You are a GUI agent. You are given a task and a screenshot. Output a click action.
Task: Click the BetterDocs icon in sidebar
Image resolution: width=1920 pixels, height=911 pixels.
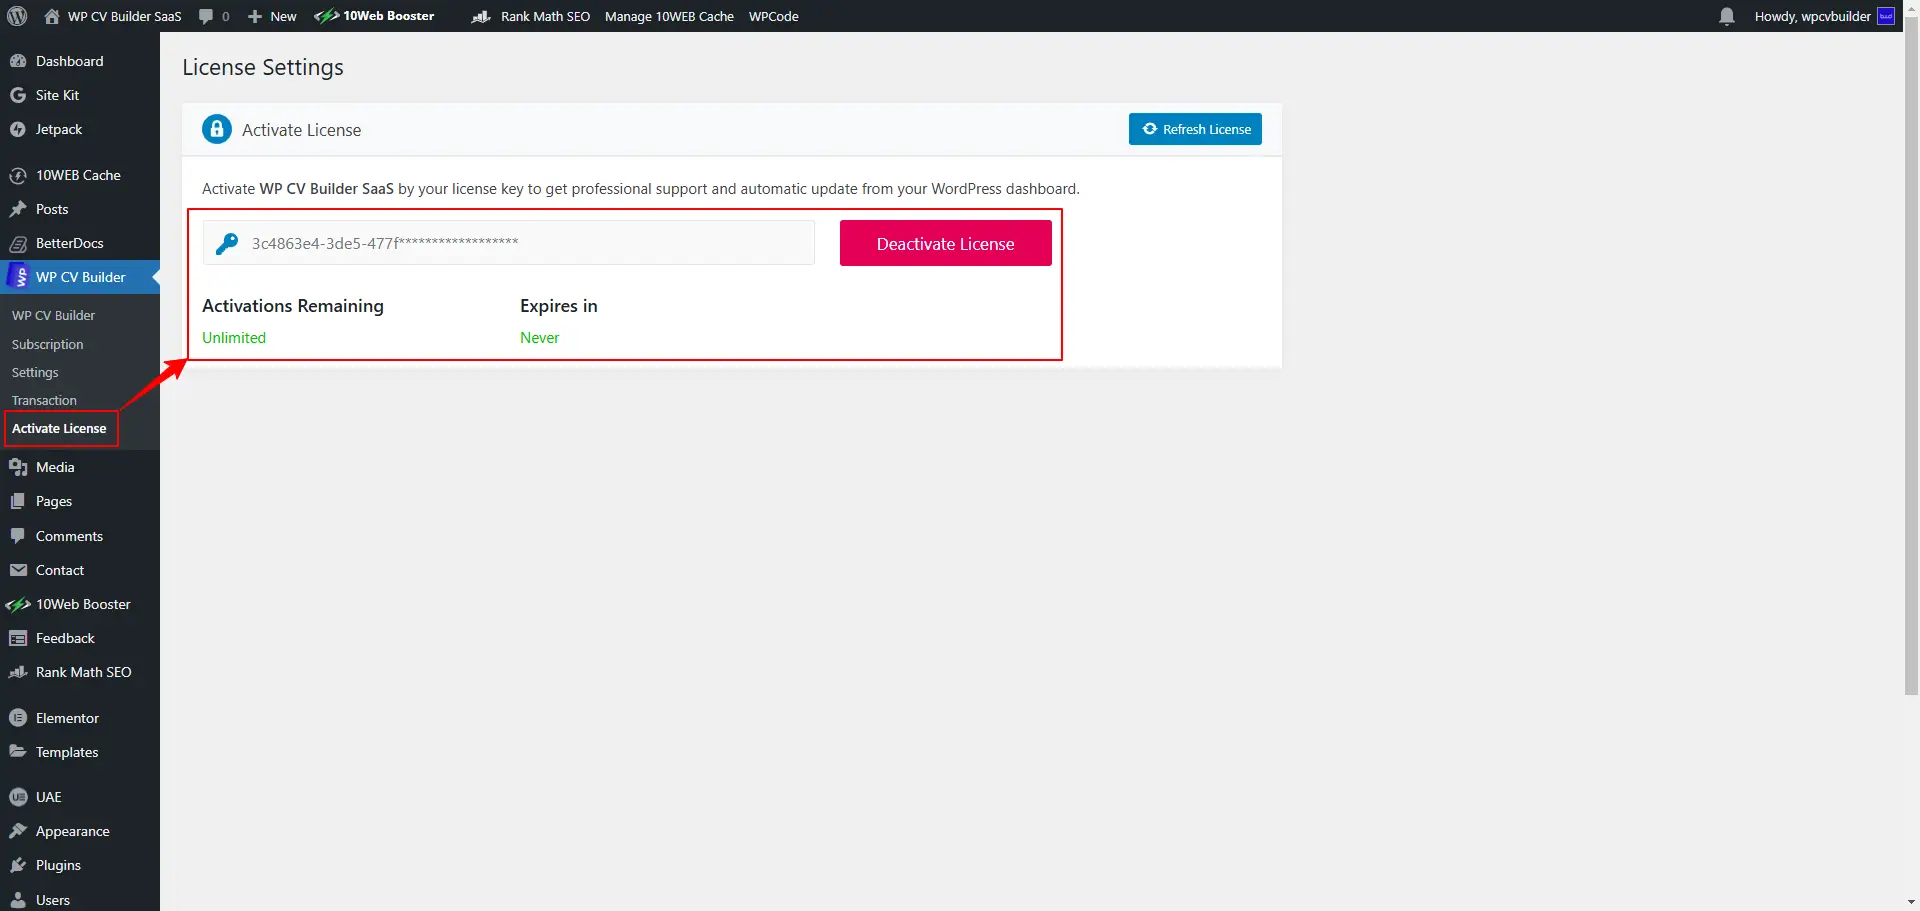(18, 243)
